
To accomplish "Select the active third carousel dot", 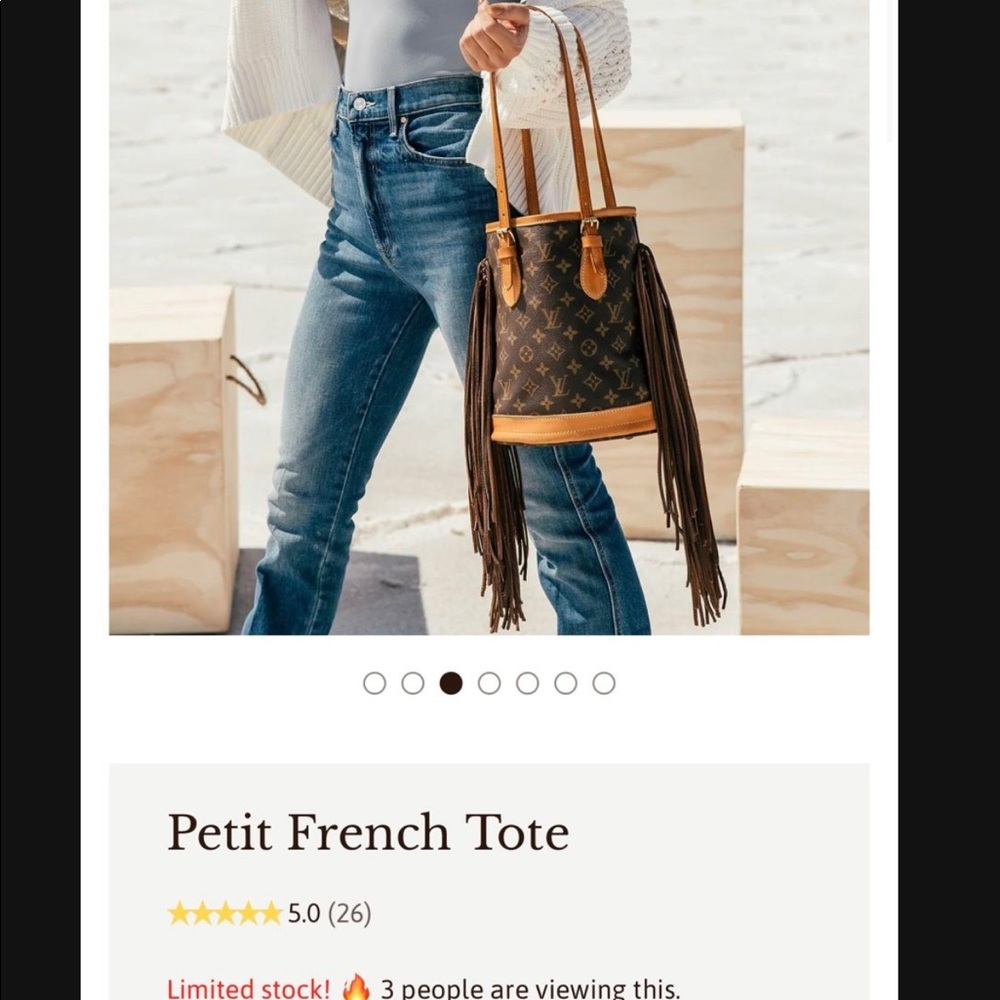I will click(x=451, y=683).
